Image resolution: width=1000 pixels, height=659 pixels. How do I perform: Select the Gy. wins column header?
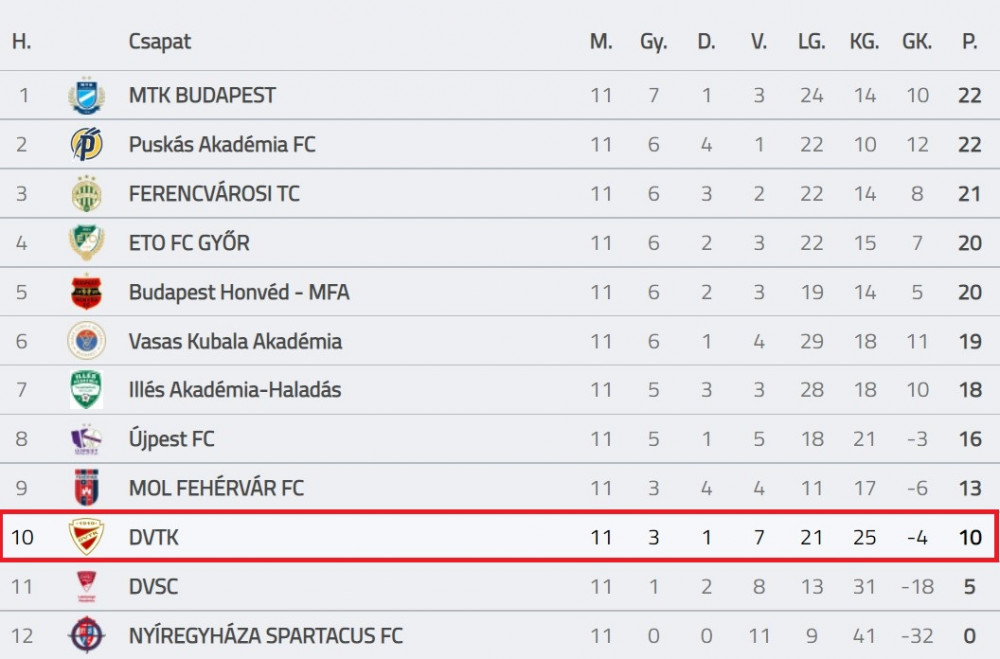(654, 42)
